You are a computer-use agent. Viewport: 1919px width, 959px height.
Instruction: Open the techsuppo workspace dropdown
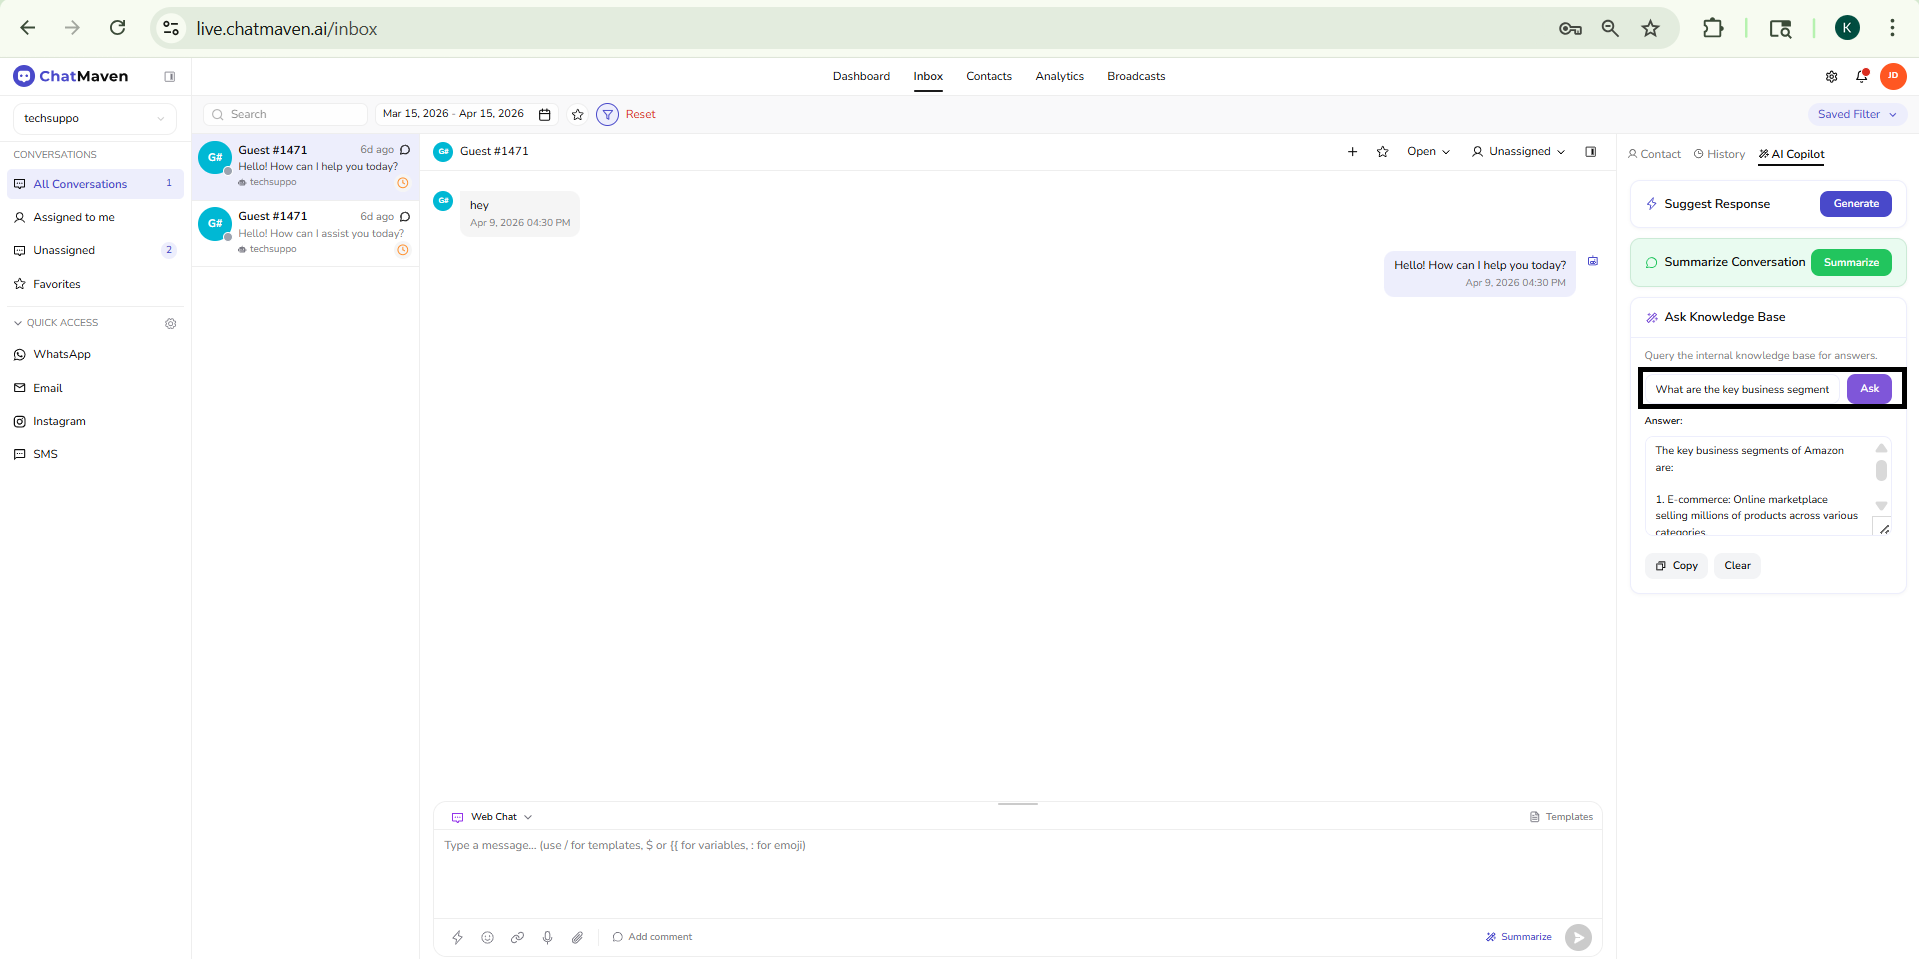click(94, 118)
